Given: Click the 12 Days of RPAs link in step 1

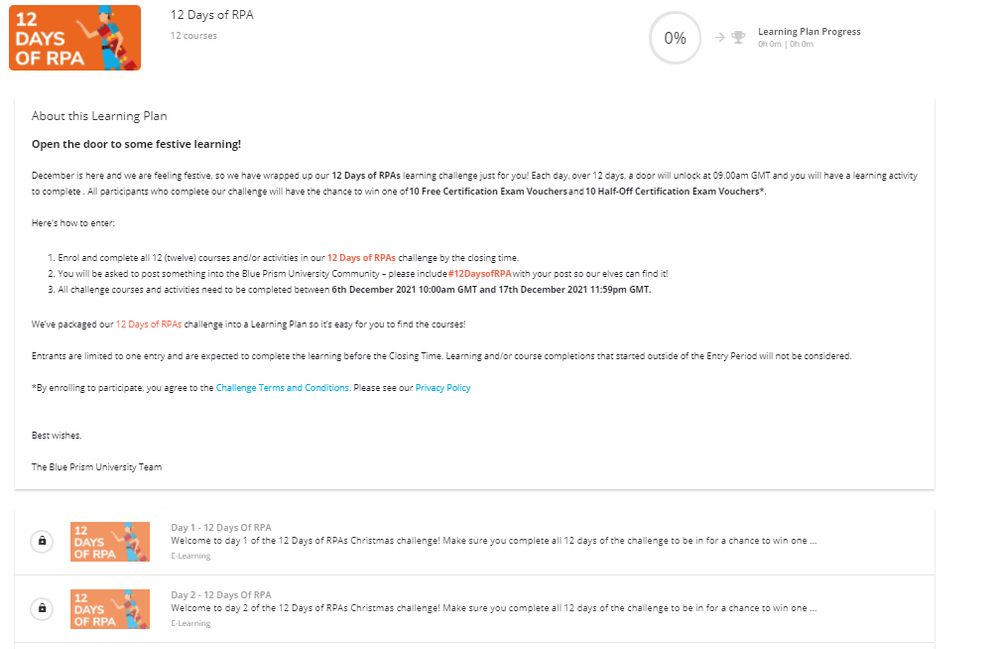Looking at the screenshot, I should click(x=361, y=258).
